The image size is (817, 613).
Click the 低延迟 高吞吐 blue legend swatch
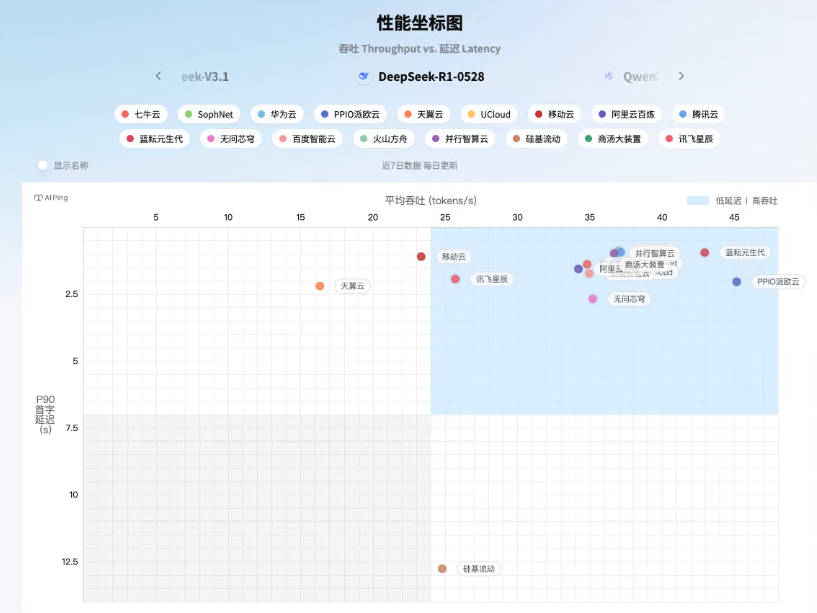coord(697,201)
